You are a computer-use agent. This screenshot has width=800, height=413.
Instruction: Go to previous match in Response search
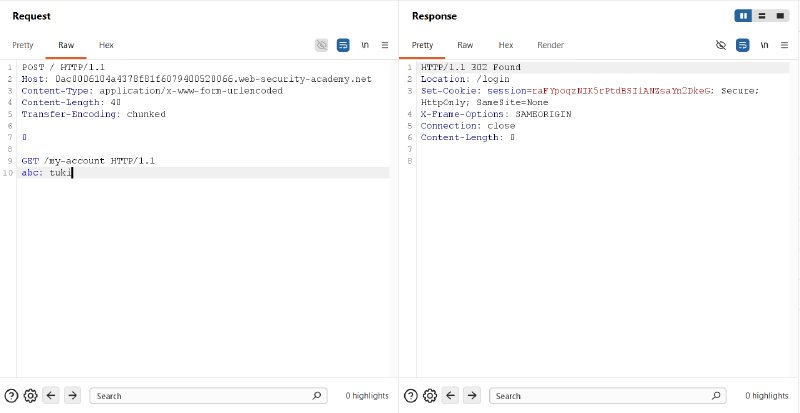(451, 395)
